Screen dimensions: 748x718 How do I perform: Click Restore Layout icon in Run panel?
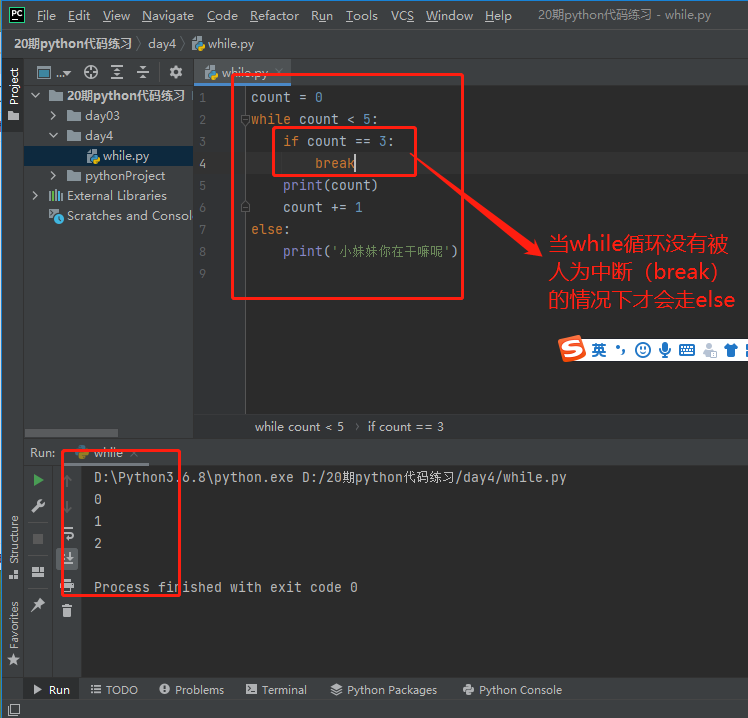point(38,572)
